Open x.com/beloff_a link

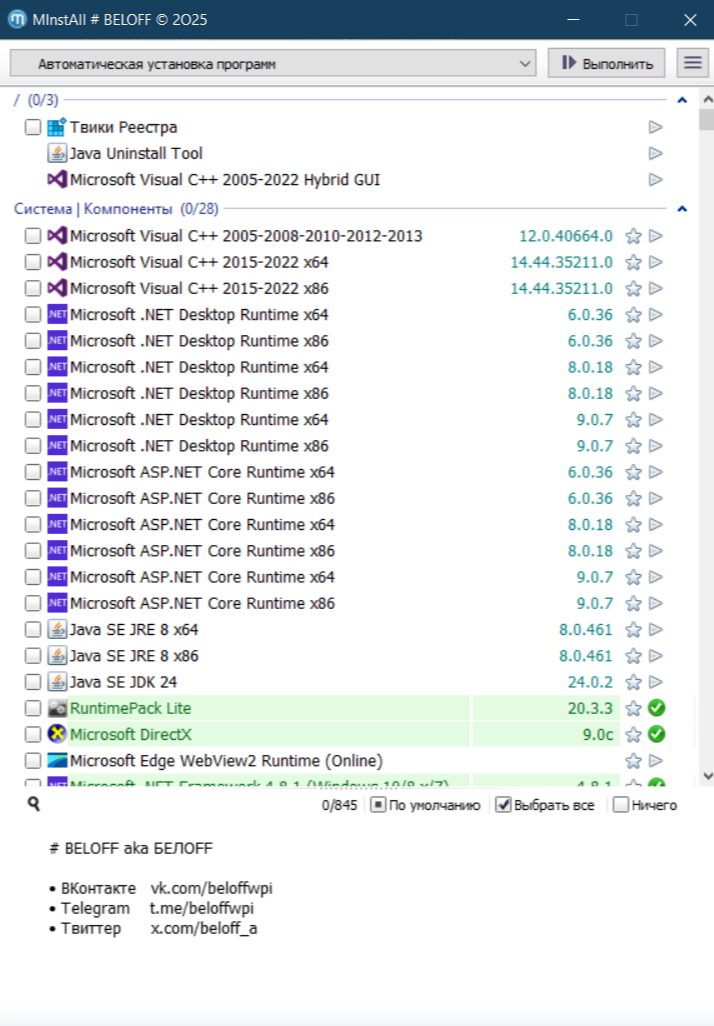(x=204, y=928)
